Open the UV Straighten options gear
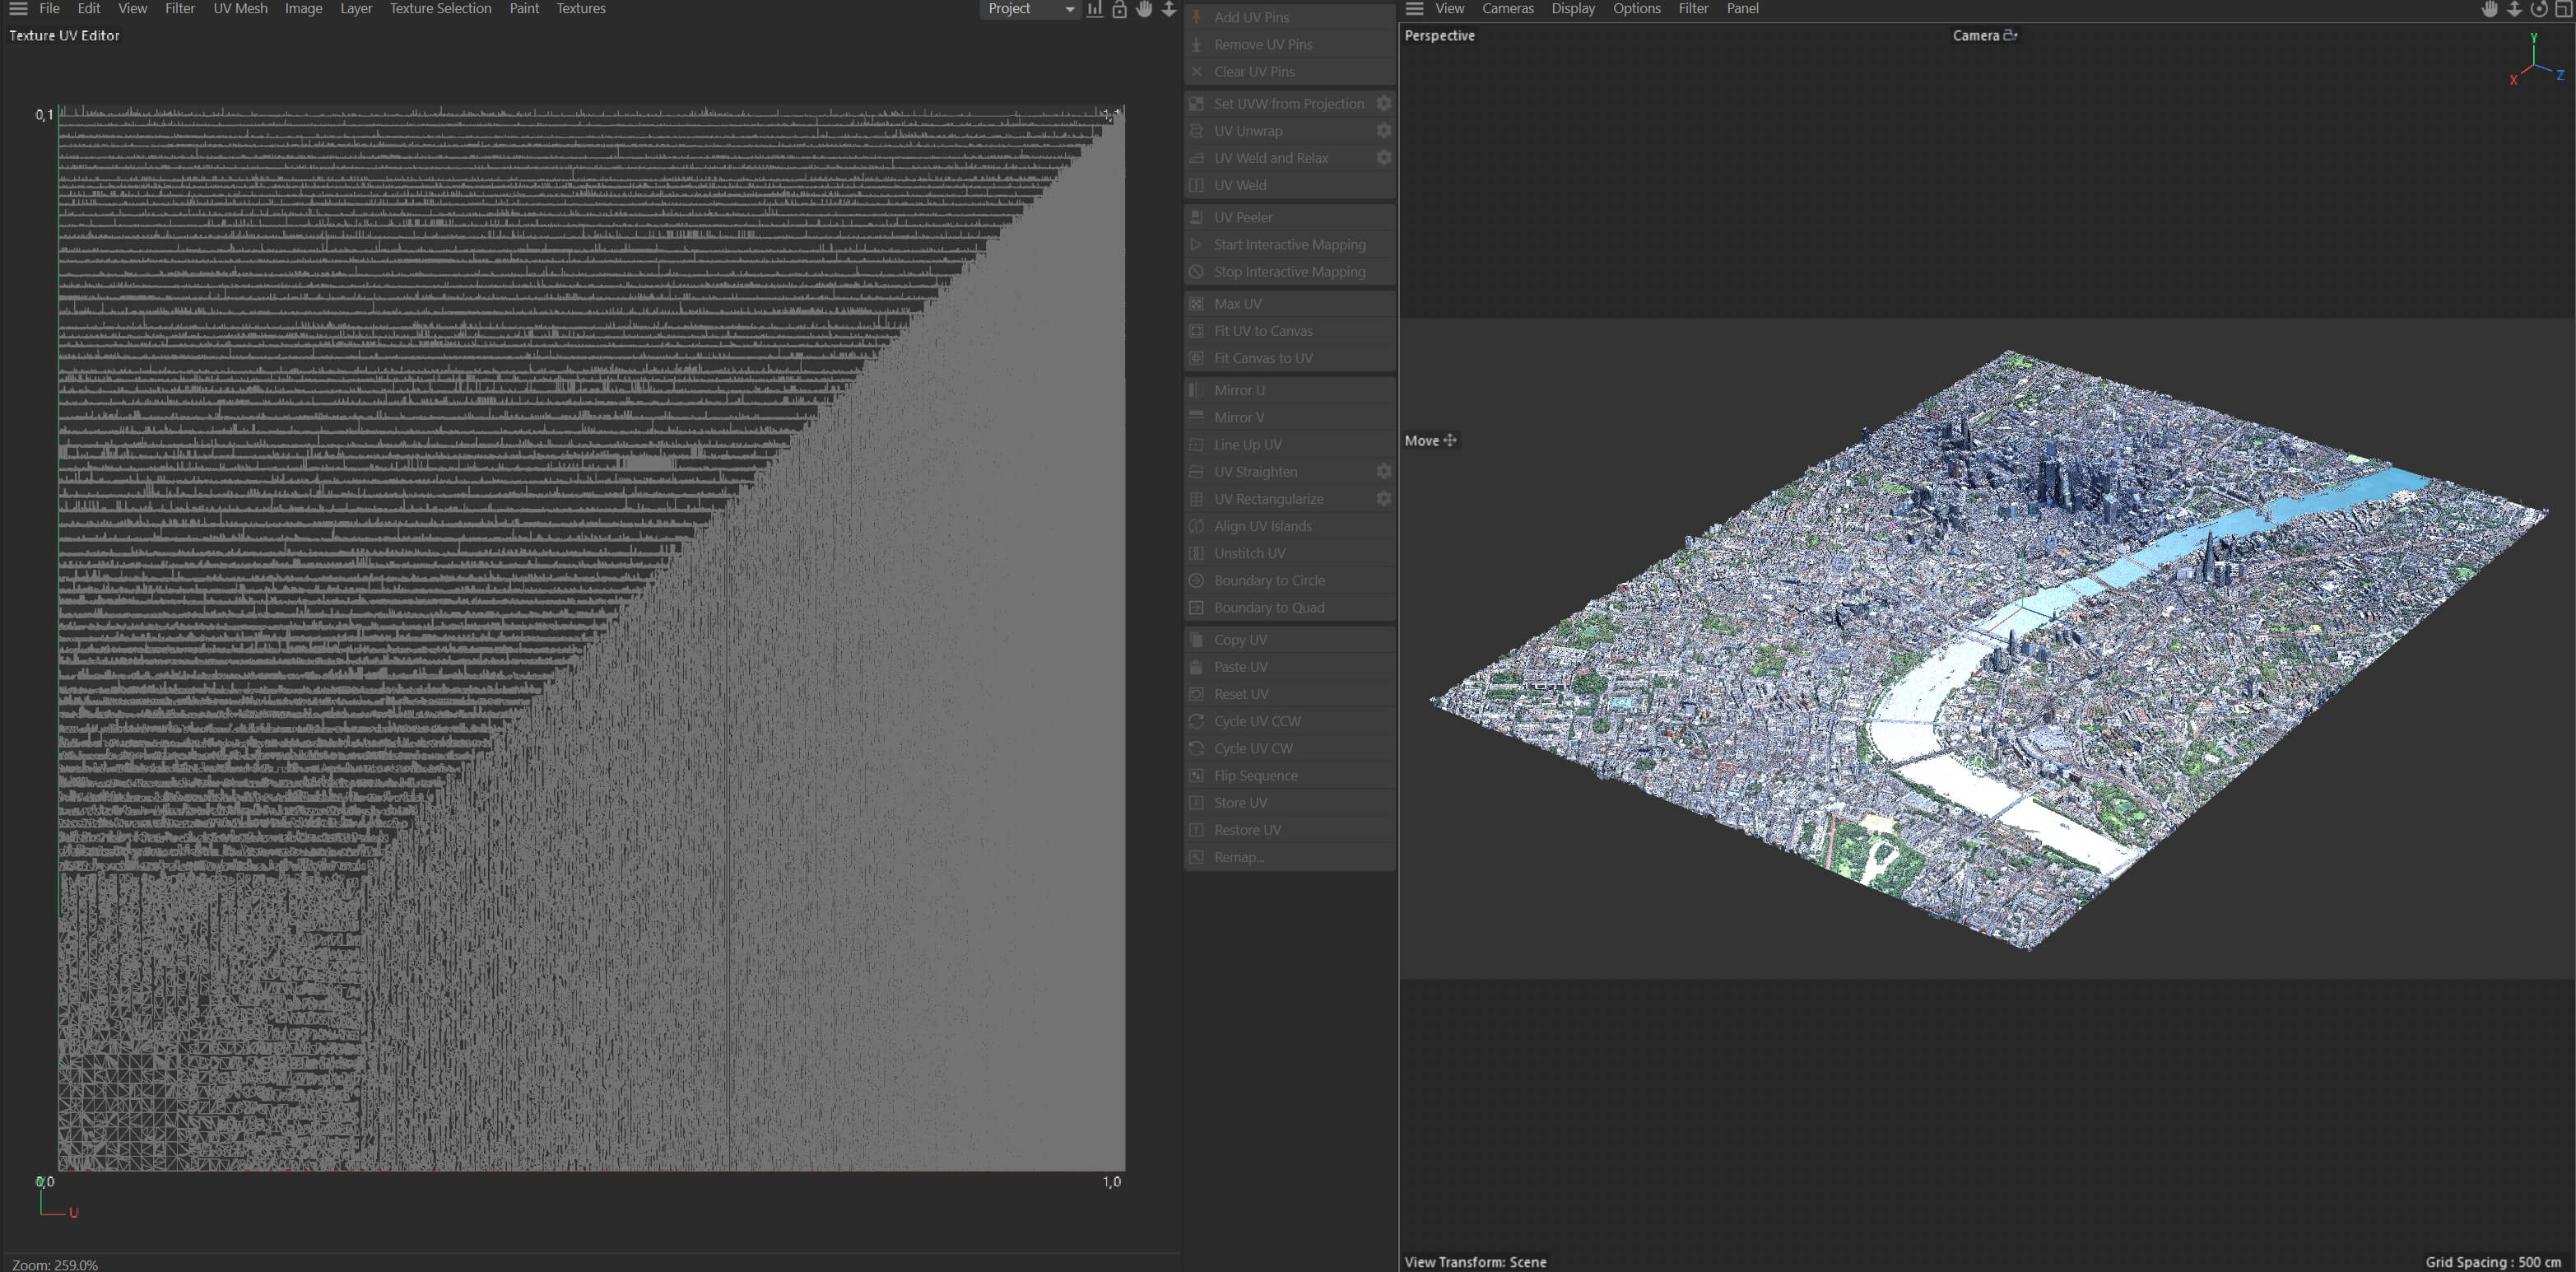This screenshot has width=2576, height=1272. 1383,471
